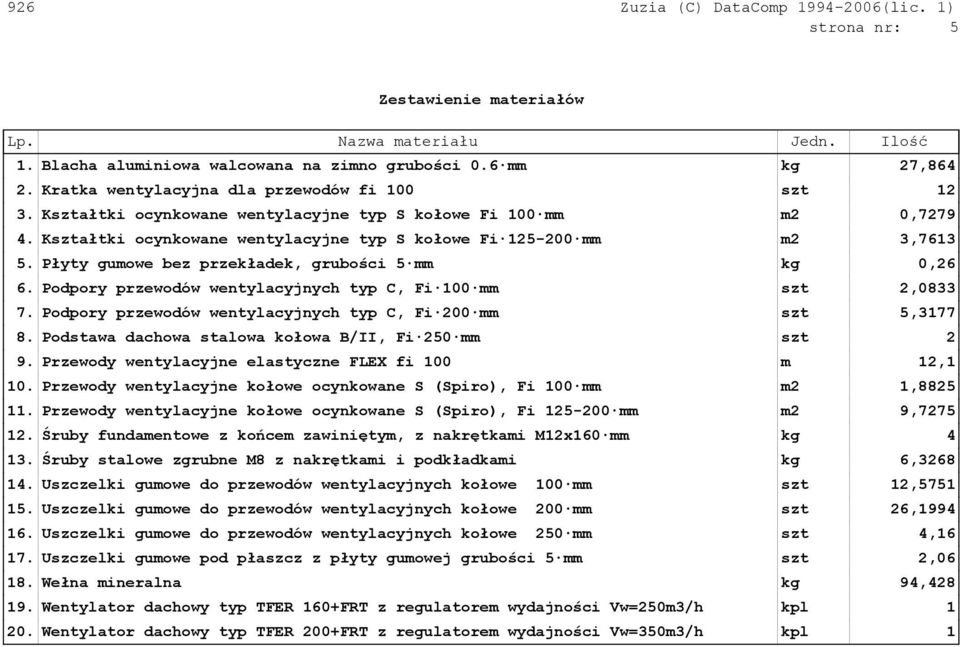Image resolution: width=960 pixels, height=647 pixels.
Task: Select 'Przewody wentylacyjne kołowe' Spiro Fi 125-200·mm
Action: click(x=481, y=411)
